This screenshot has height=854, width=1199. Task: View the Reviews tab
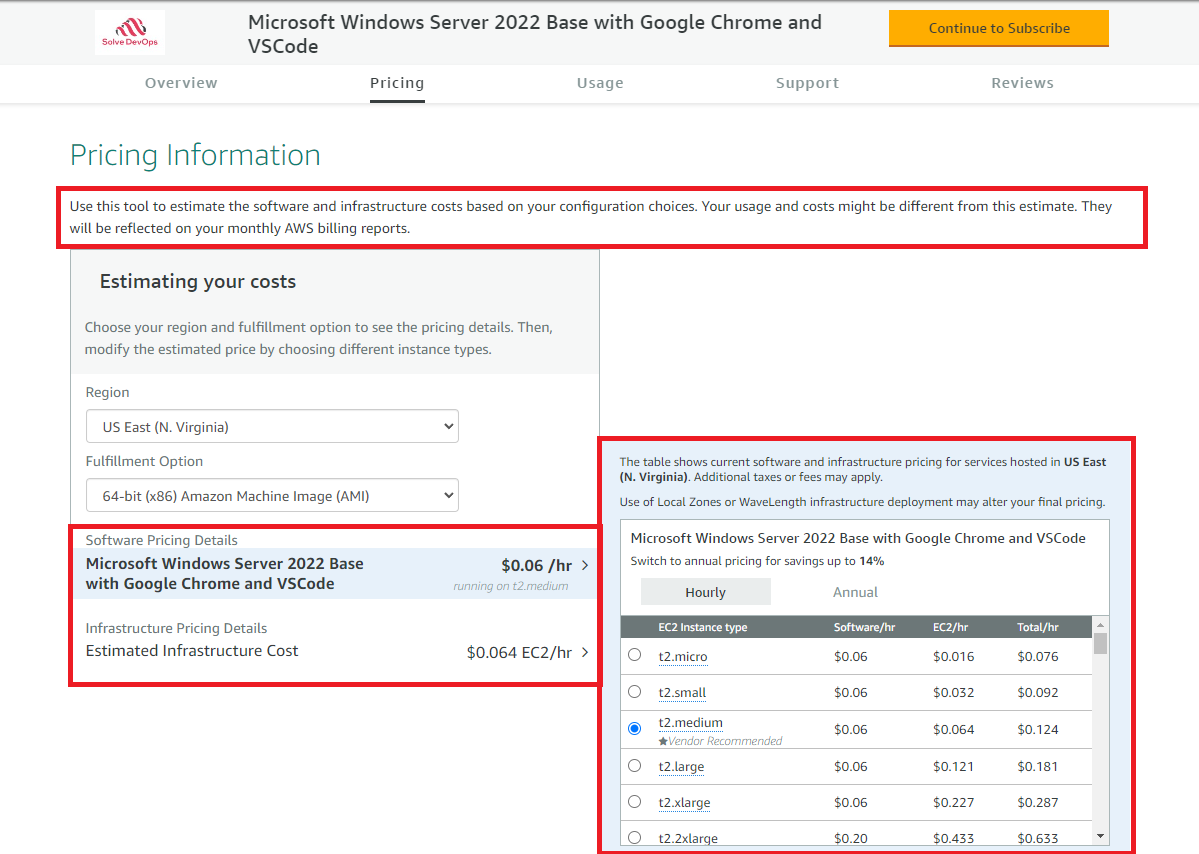click(x=1022, y=83)
